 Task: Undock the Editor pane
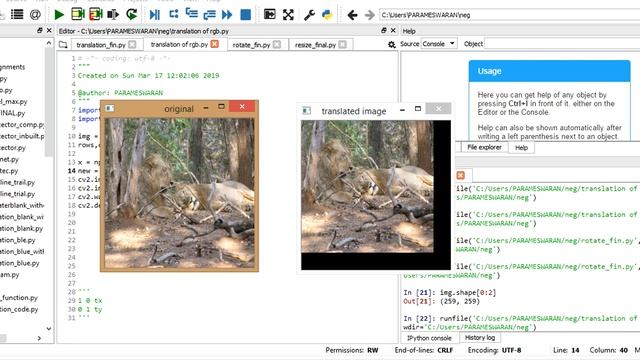(x=384, y=31)
